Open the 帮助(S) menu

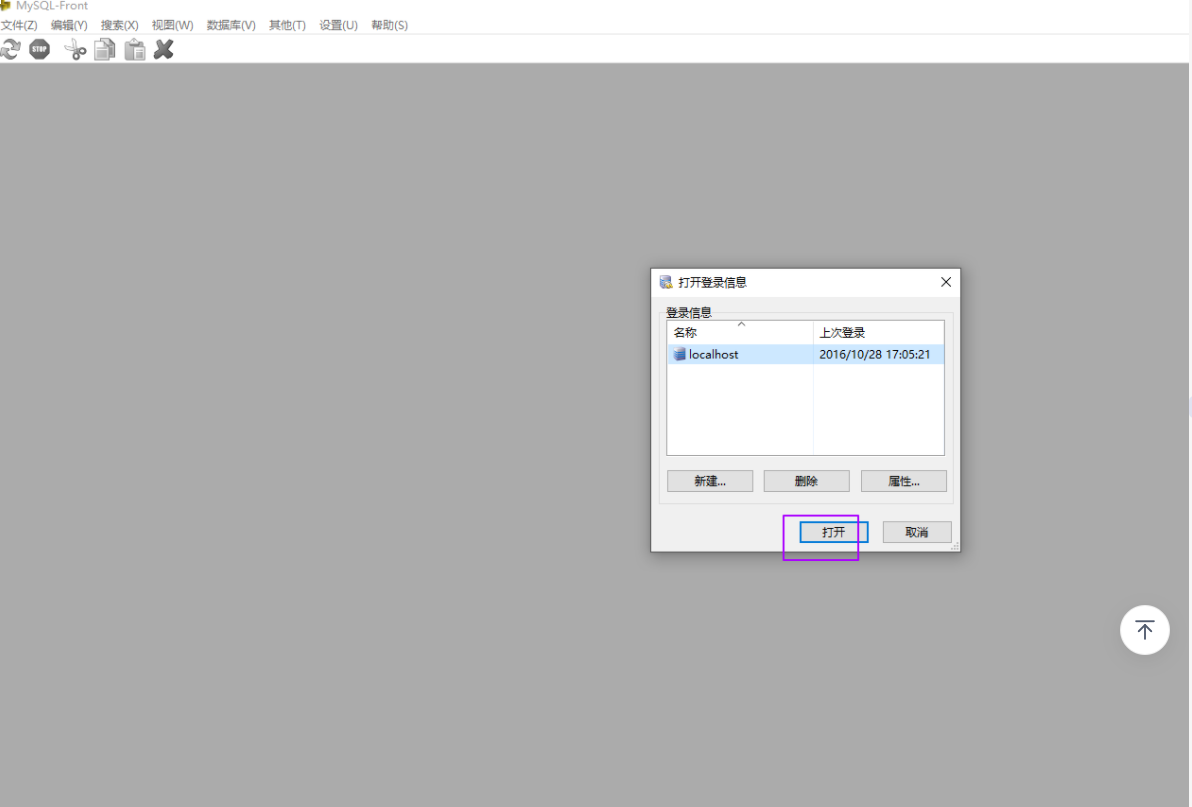pos(389,25)
